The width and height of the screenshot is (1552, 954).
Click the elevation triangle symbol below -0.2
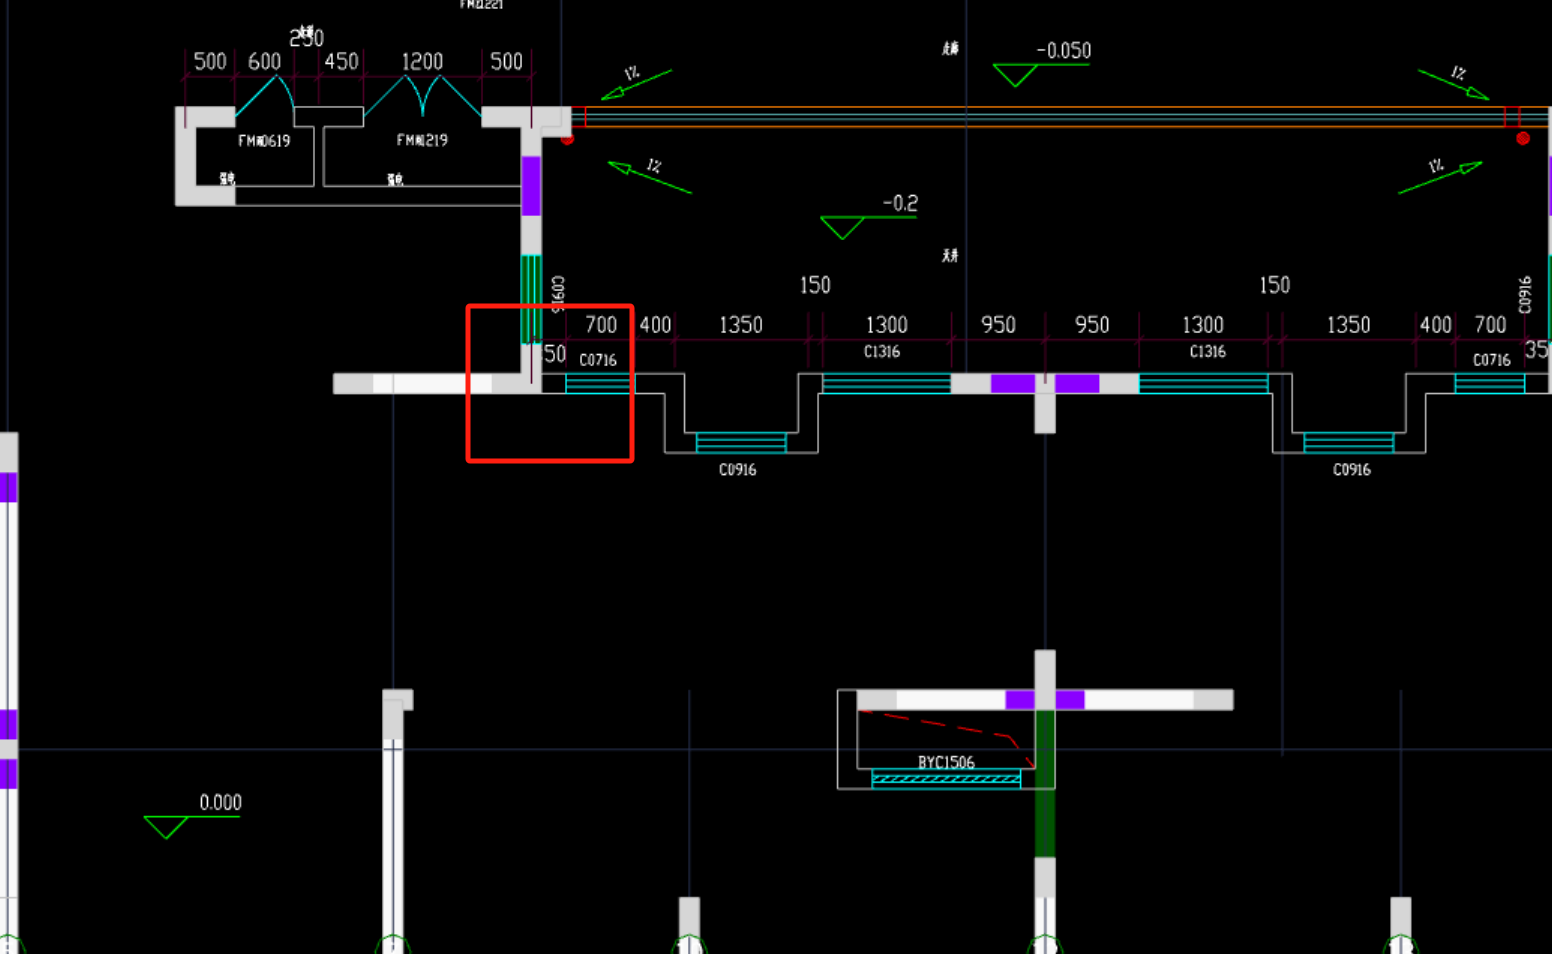pos(842,228)
